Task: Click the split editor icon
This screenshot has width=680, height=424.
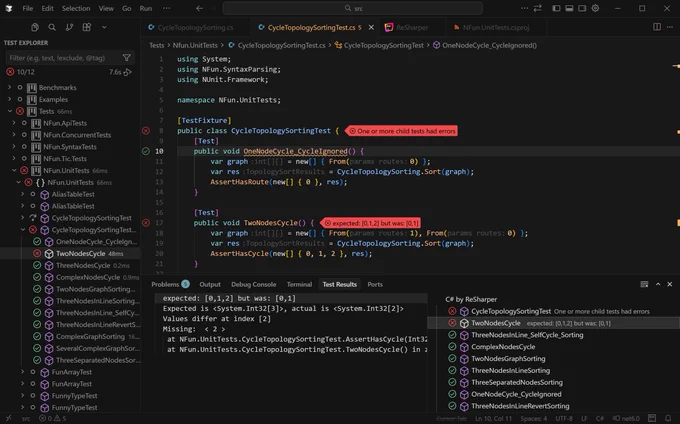Action: 657,27
